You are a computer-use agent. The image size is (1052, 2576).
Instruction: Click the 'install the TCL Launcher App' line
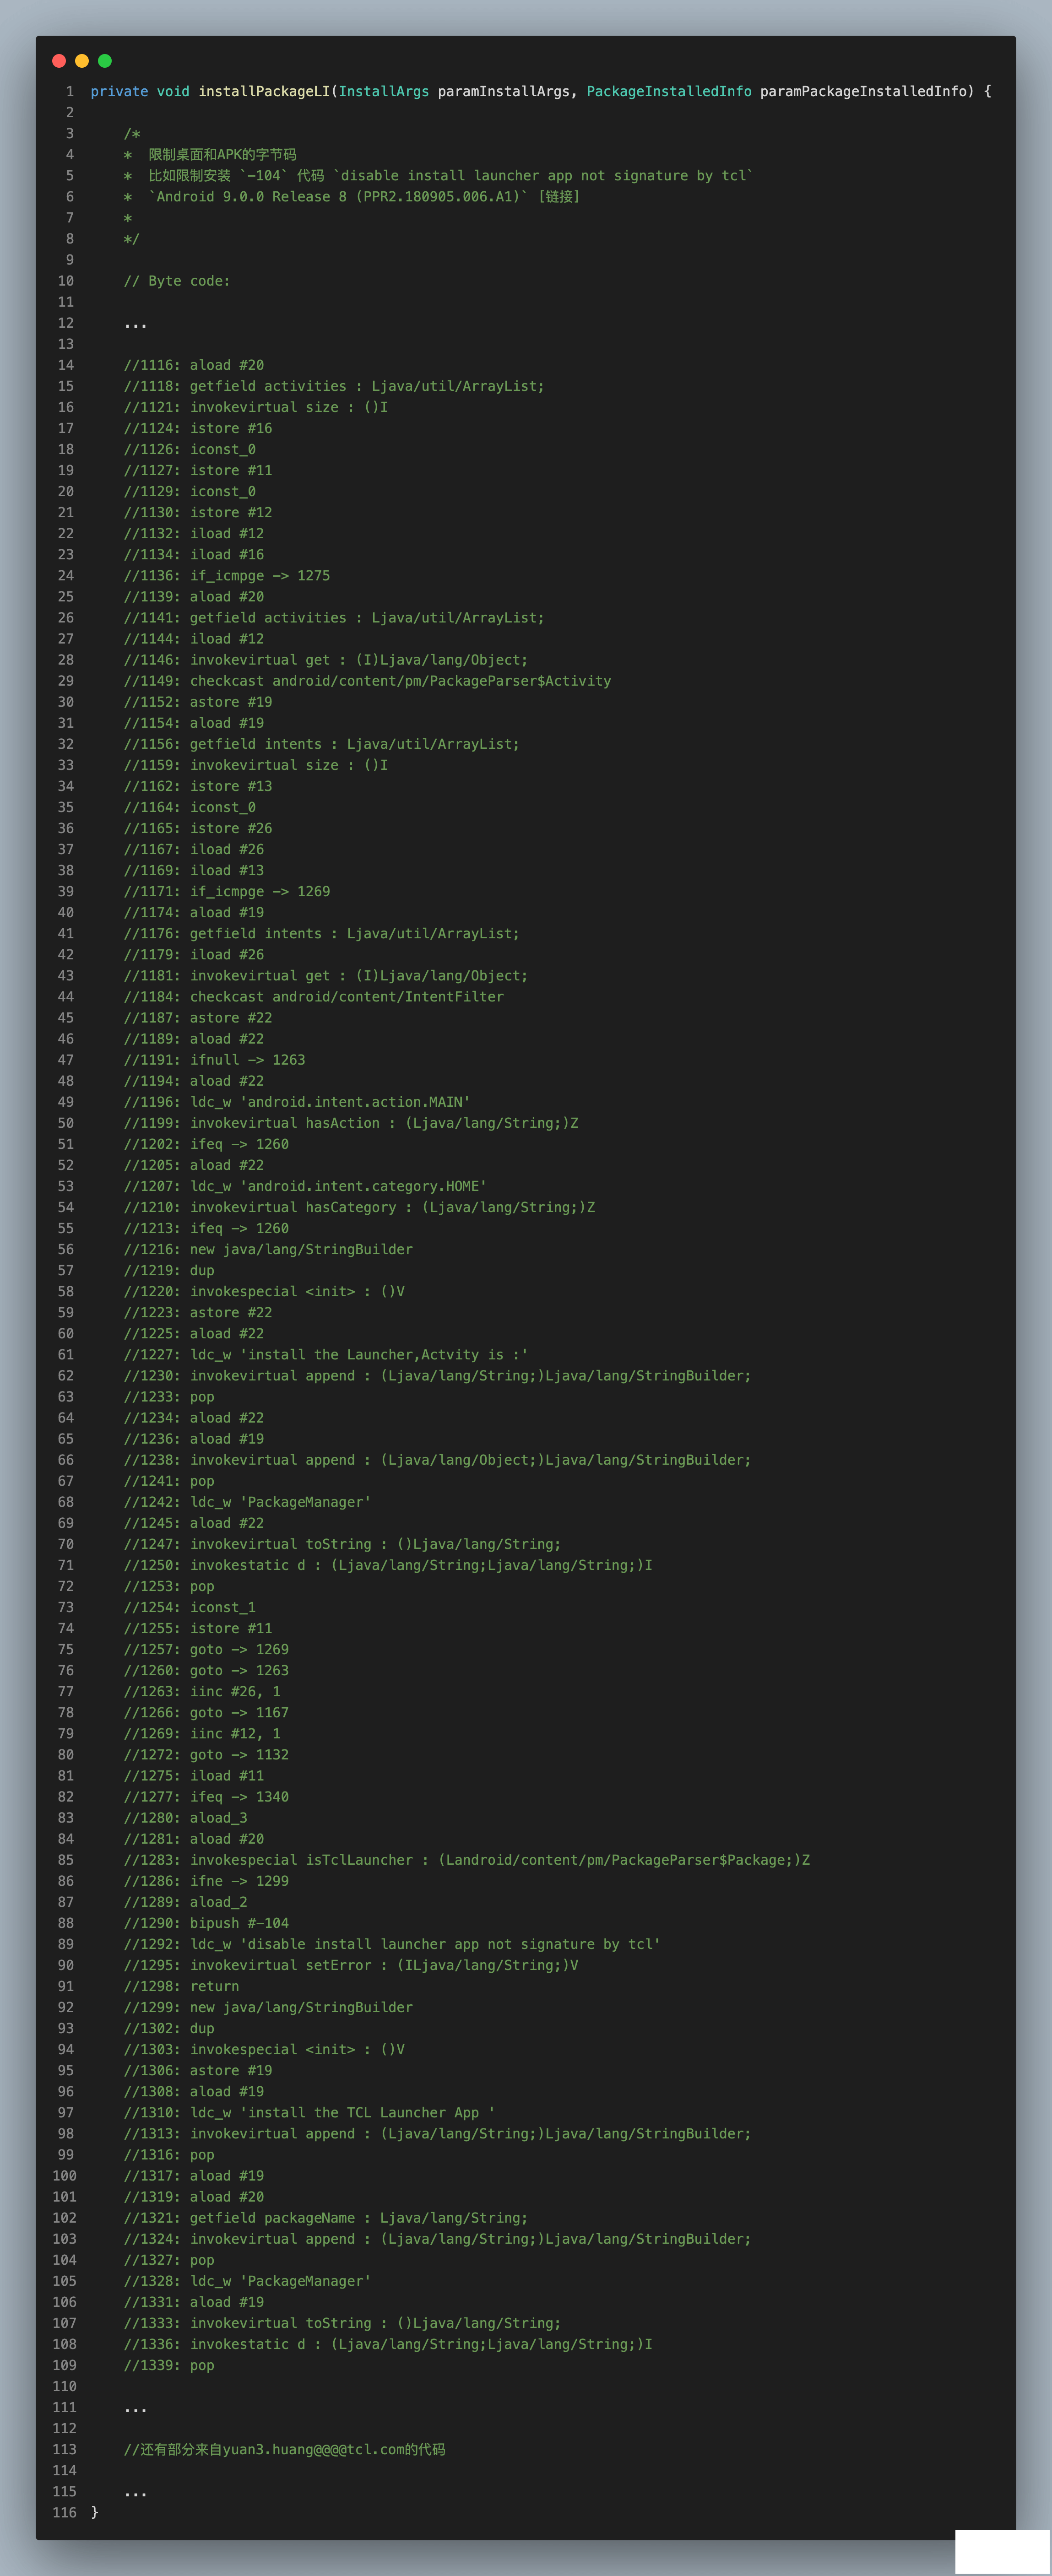[x=309, y=2112]
